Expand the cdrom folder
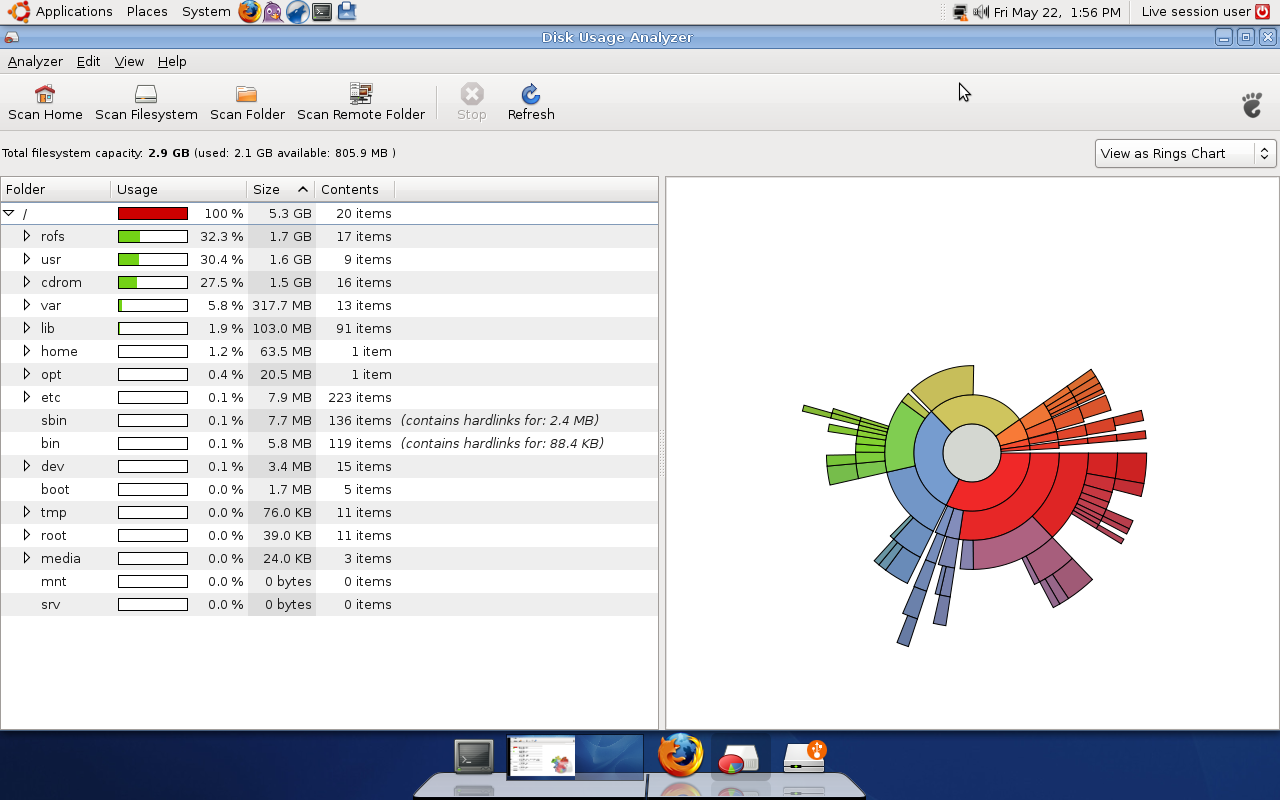The width and height of the screenshot is (1280, 800). (x=27, y=282)
